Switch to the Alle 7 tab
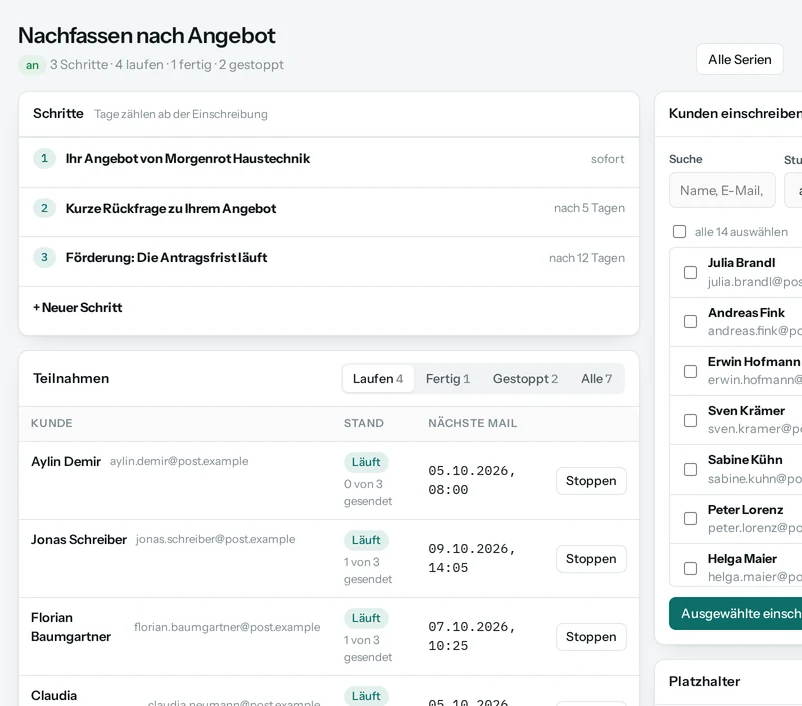Viewport: 802px width, 706px height. (x=596, y=379)
